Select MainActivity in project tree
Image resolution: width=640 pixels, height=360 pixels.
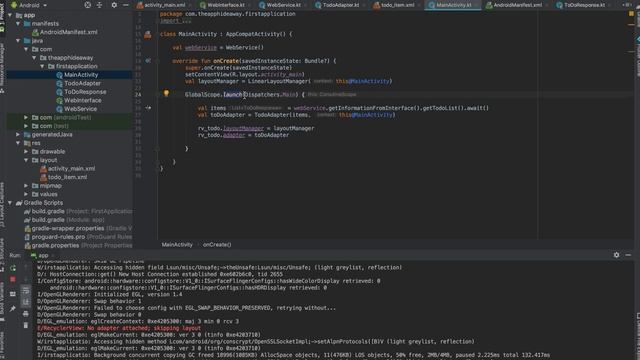pos(81,75)
